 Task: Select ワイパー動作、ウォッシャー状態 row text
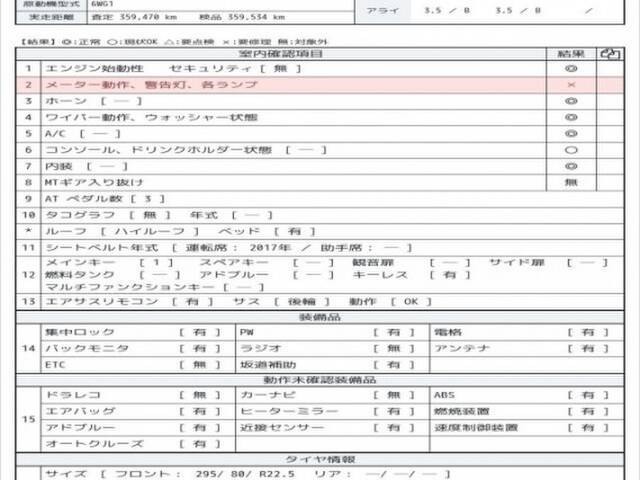click(x=151, y=118)
